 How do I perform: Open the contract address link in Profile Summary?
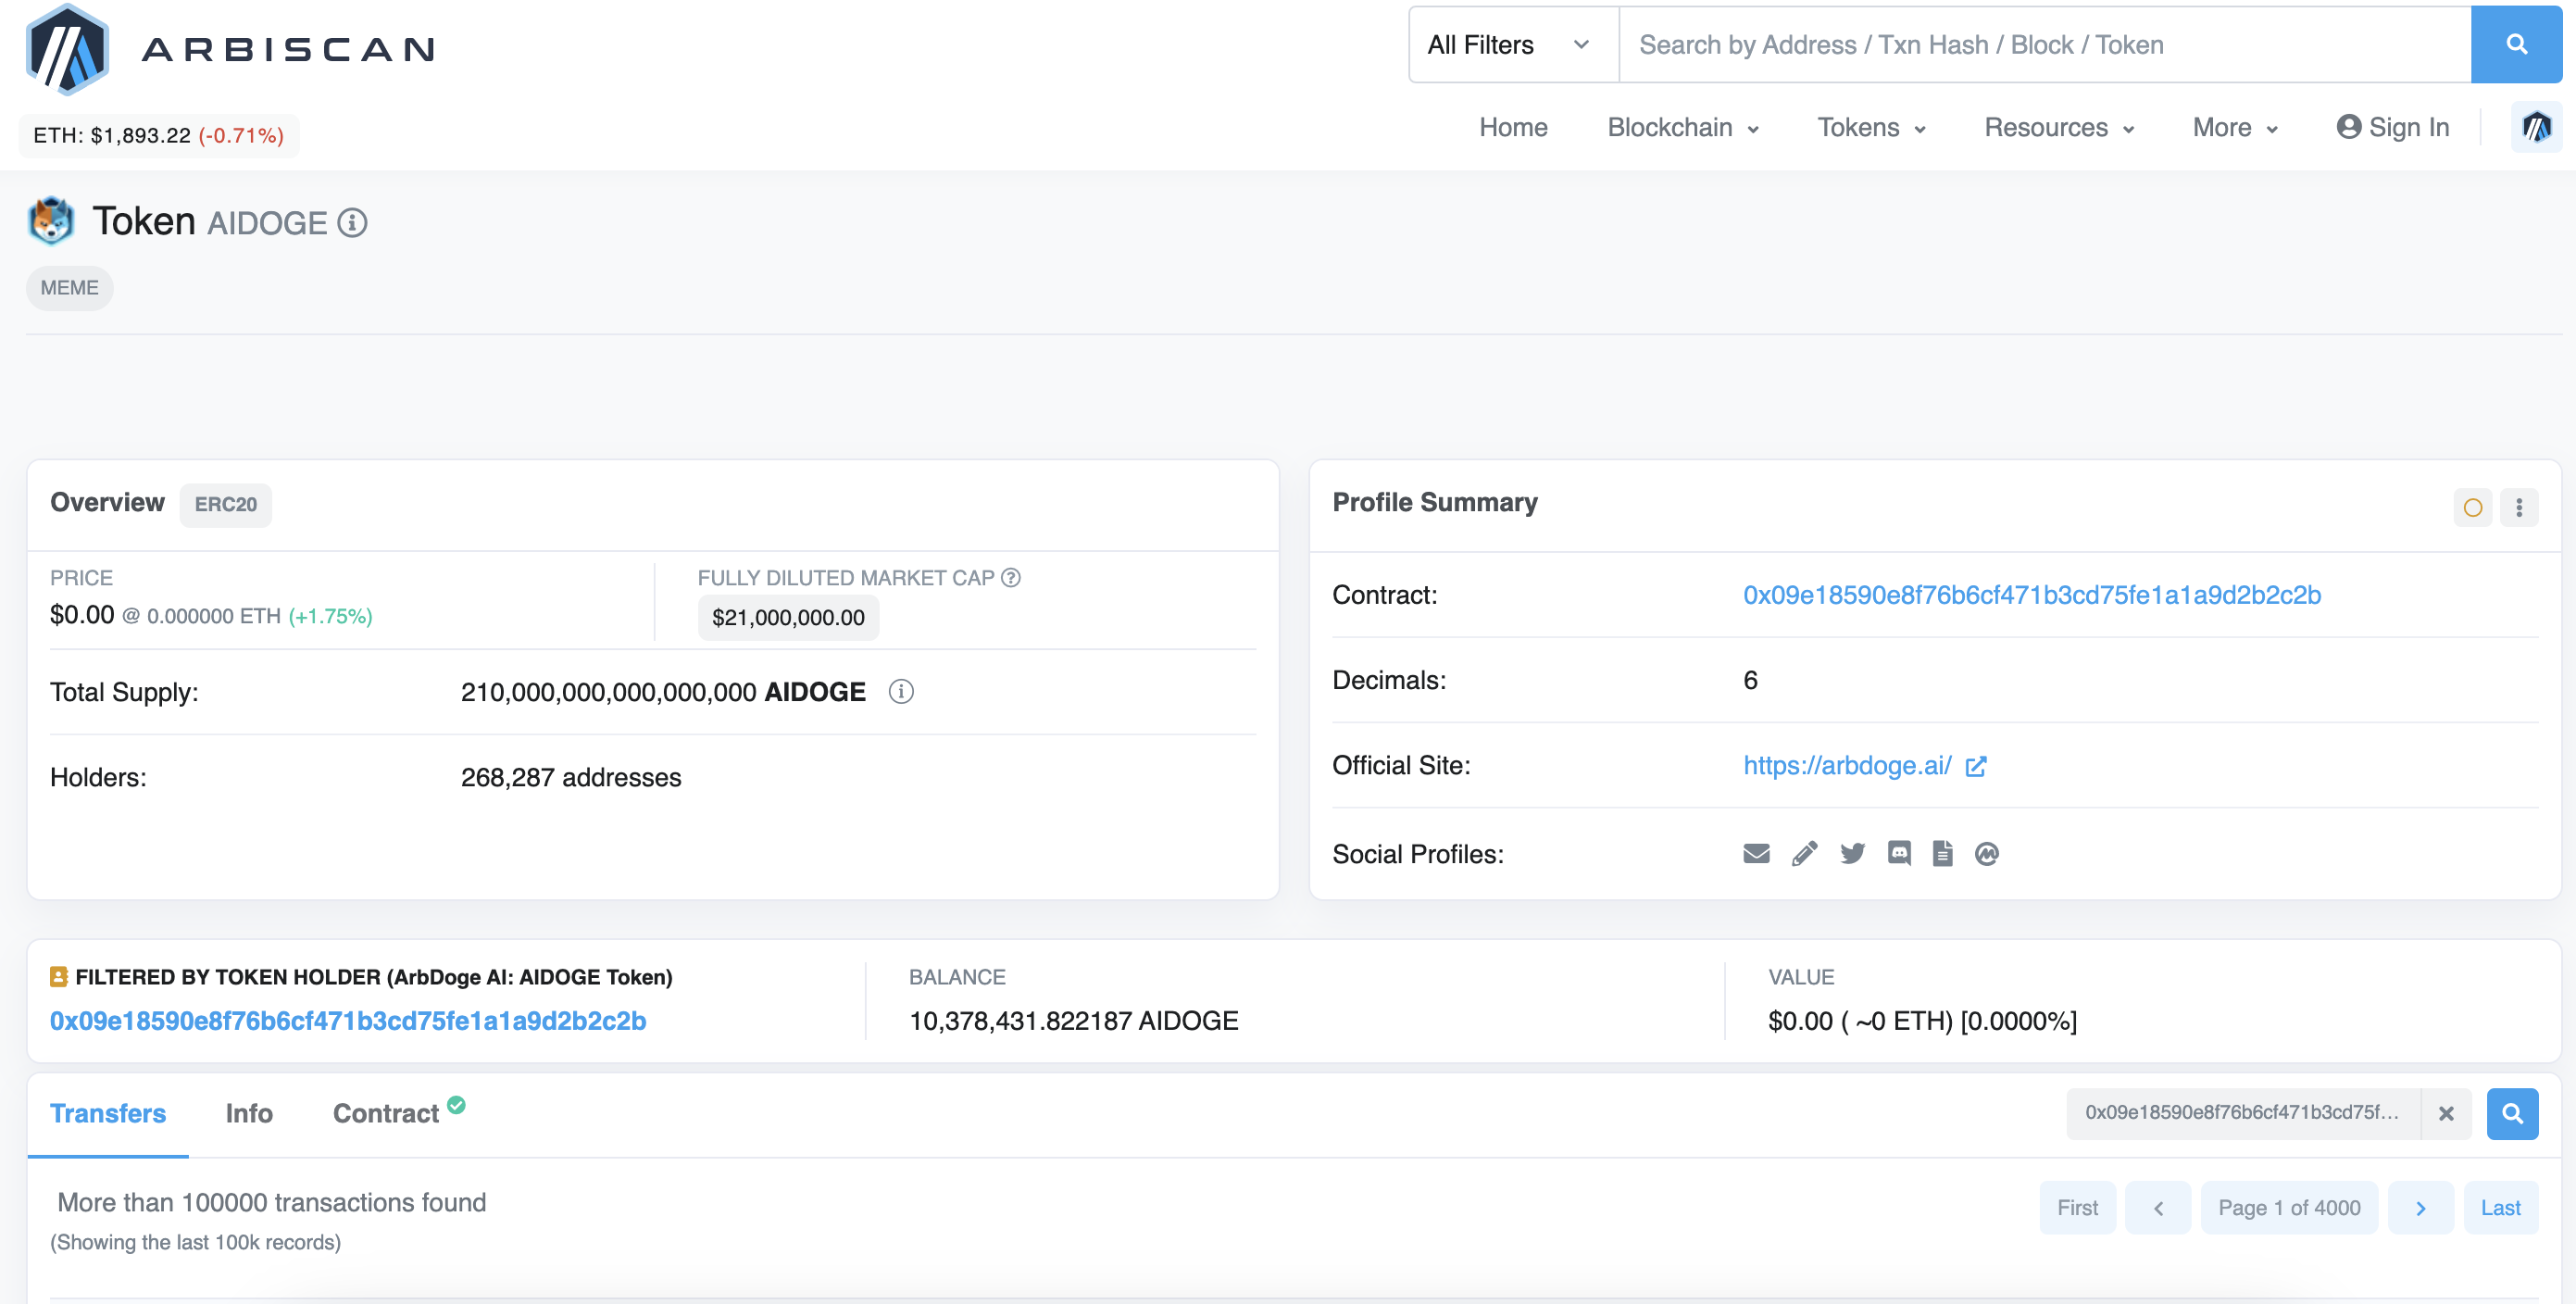click(2031, 595)
